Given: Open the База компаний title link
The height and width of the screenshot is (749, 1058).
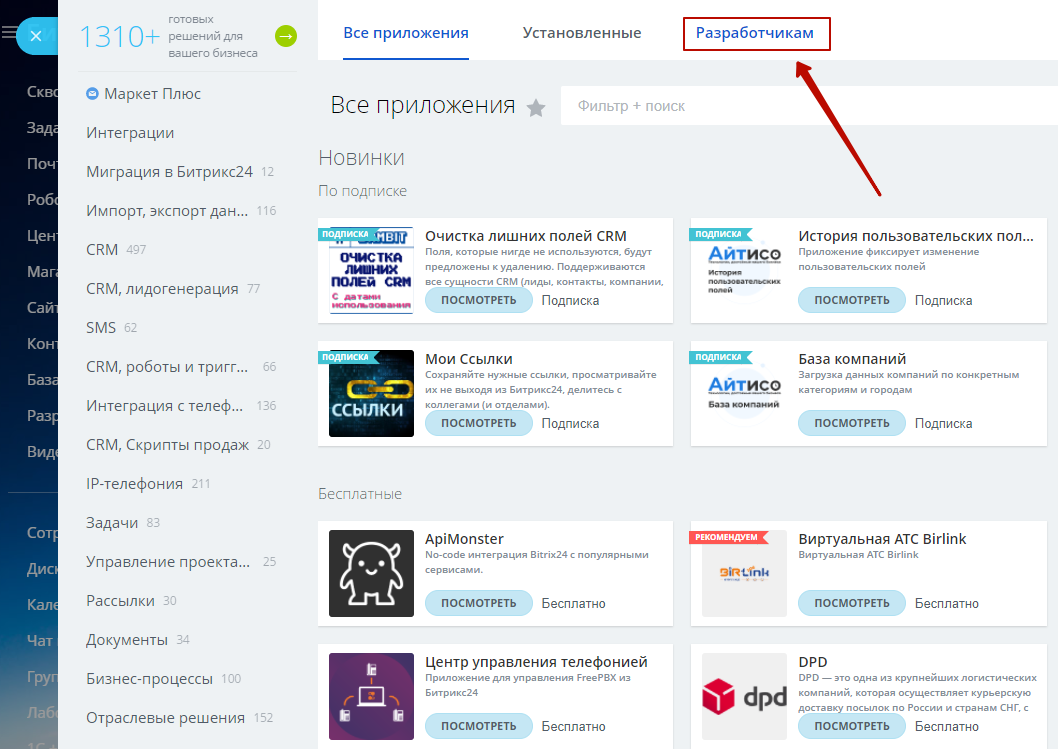Looking at the screenshot, I should click(852, 359).
